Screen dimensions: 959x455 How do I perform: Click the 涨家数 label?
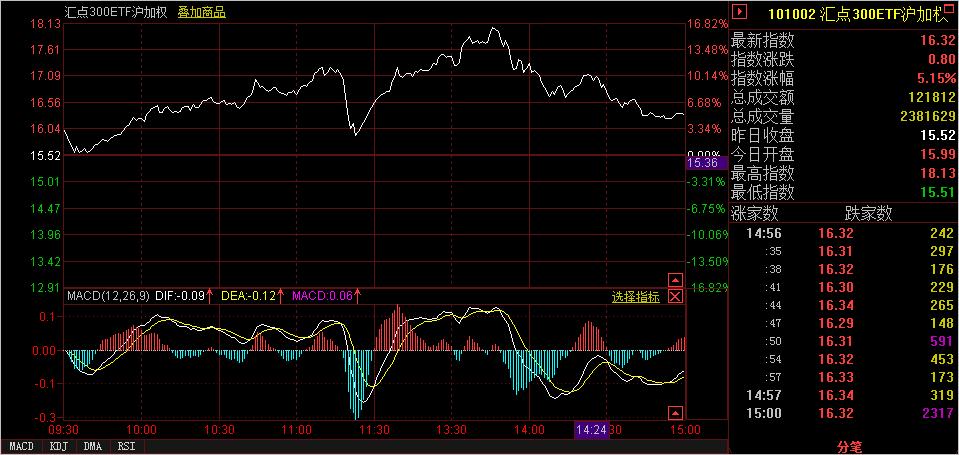pos(755,213)
